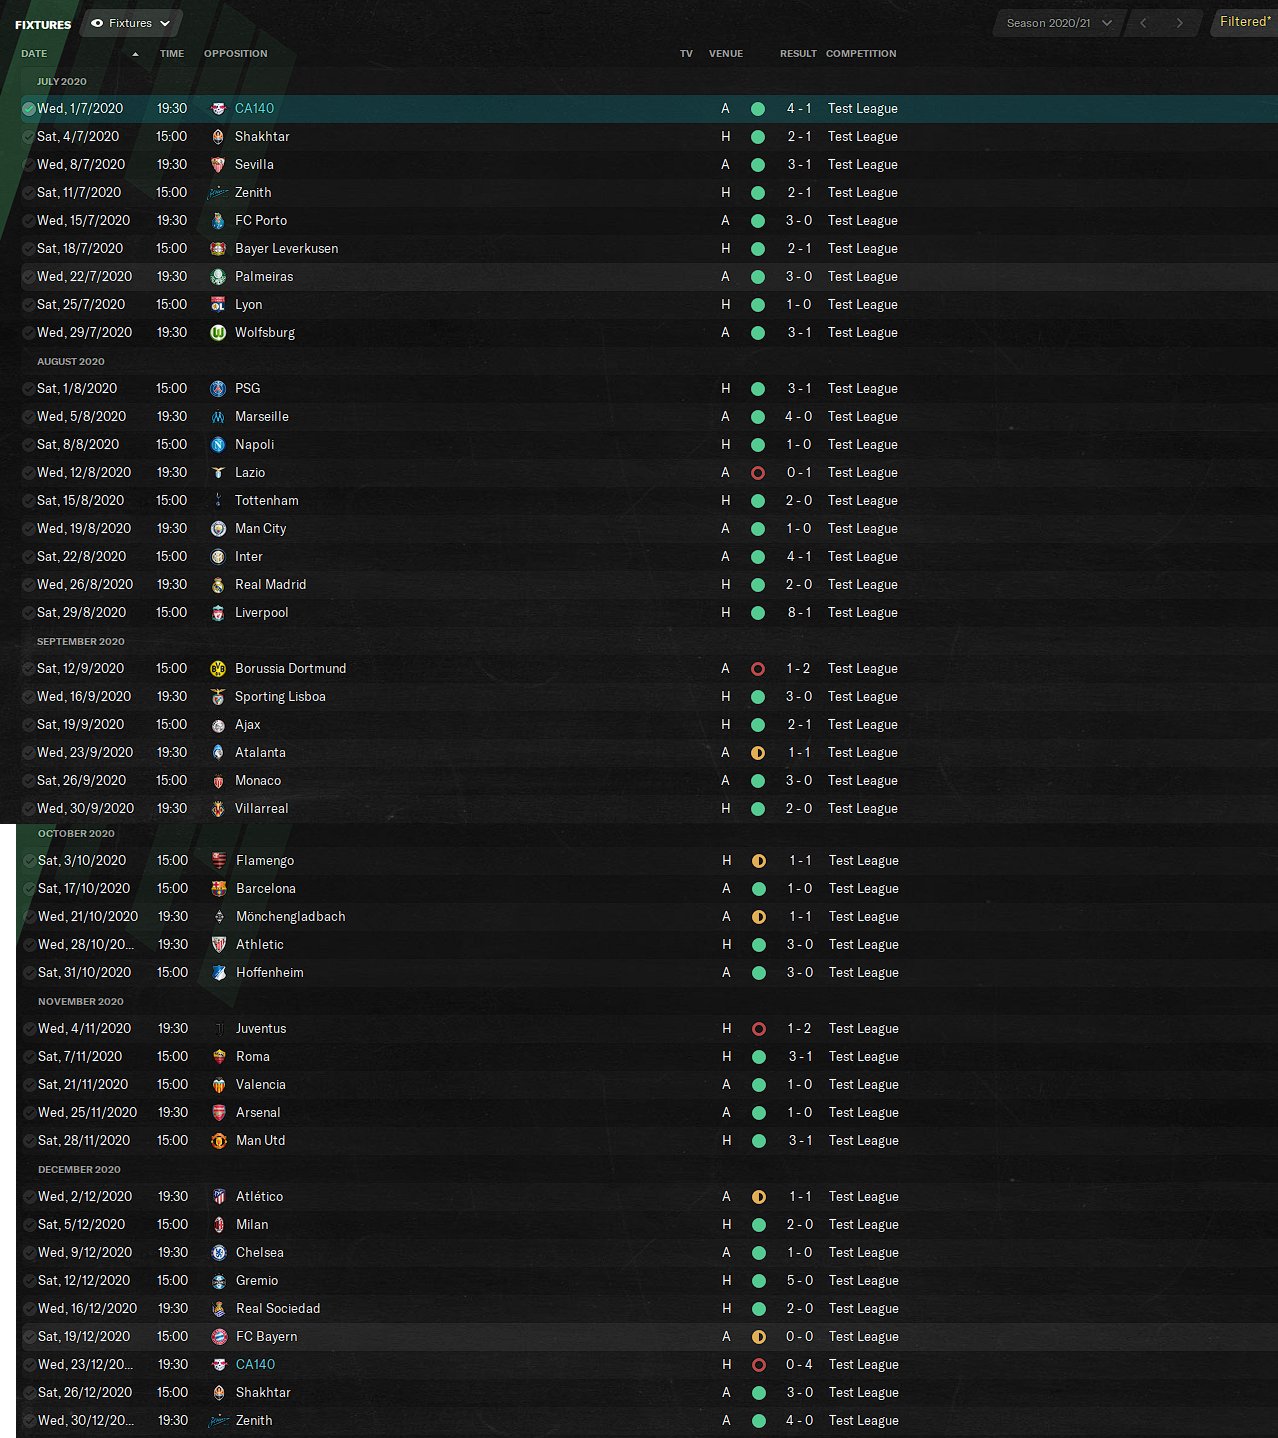Click the Arsenal club badge
The height and width of the screenshot is (1438, 1278).
tap(219, 1113)
